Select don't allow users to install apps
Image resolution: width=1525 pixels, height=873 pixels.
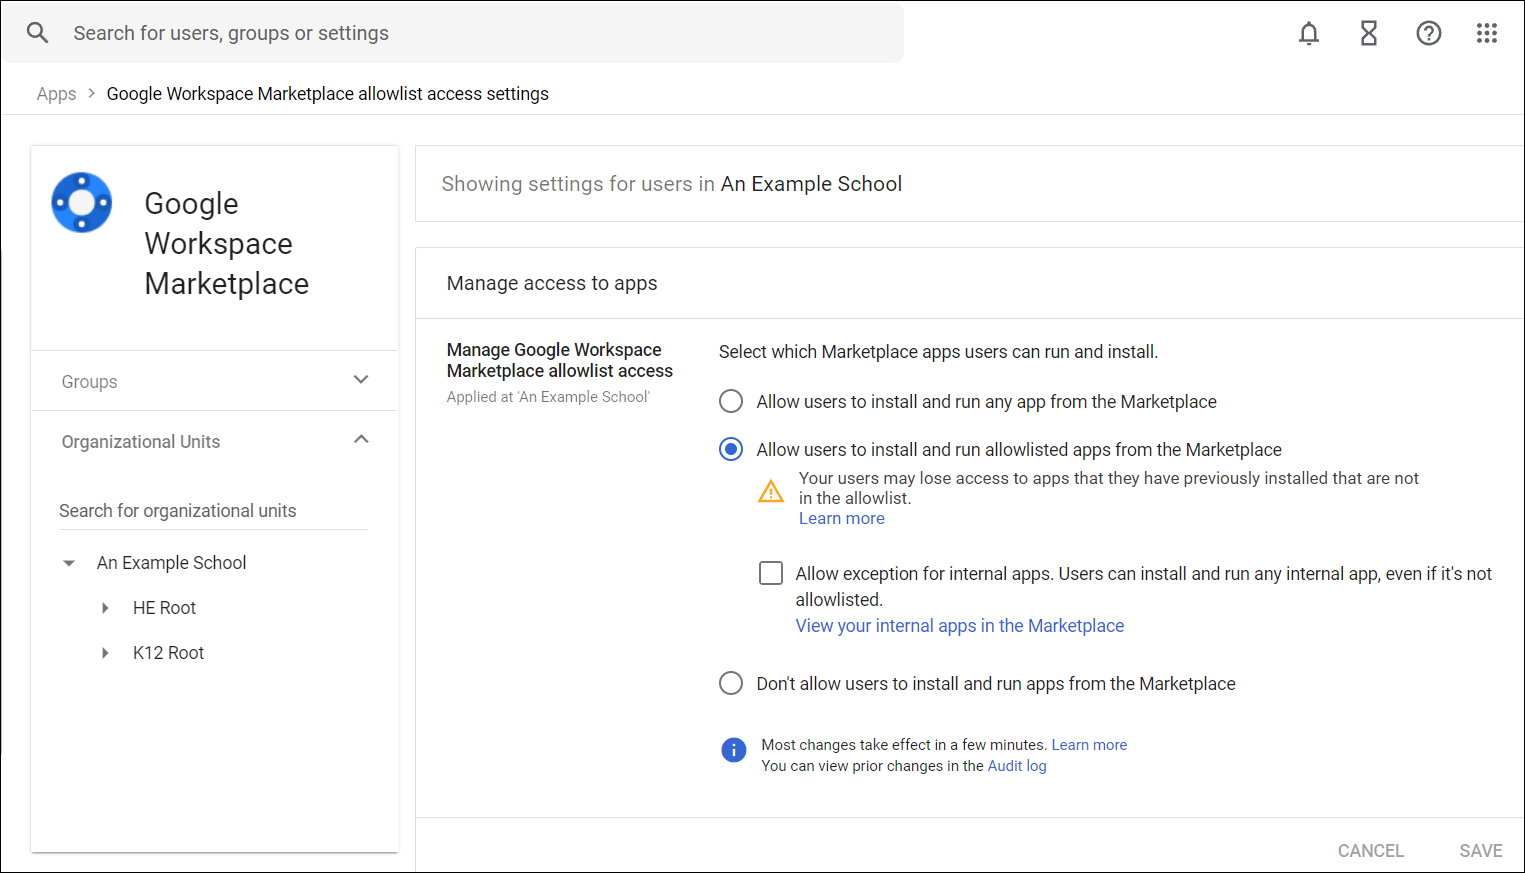(x=731, y=683)
